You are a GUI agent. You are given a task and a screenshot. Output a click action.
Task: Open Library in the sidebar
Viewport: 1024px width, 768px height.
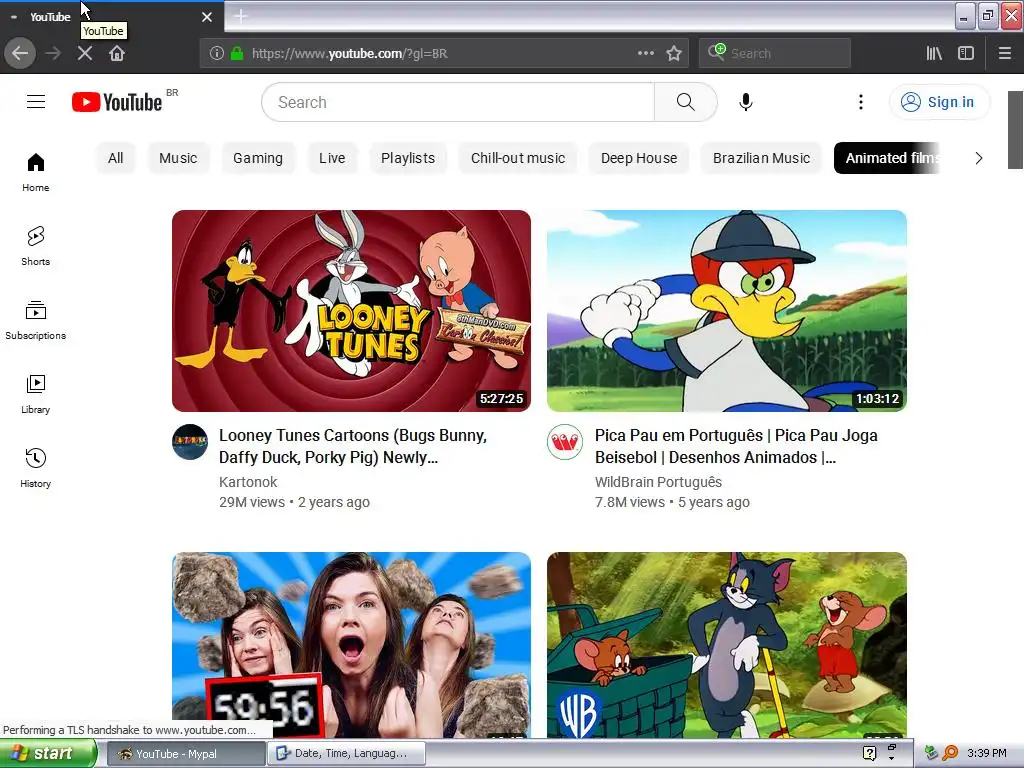36,394
